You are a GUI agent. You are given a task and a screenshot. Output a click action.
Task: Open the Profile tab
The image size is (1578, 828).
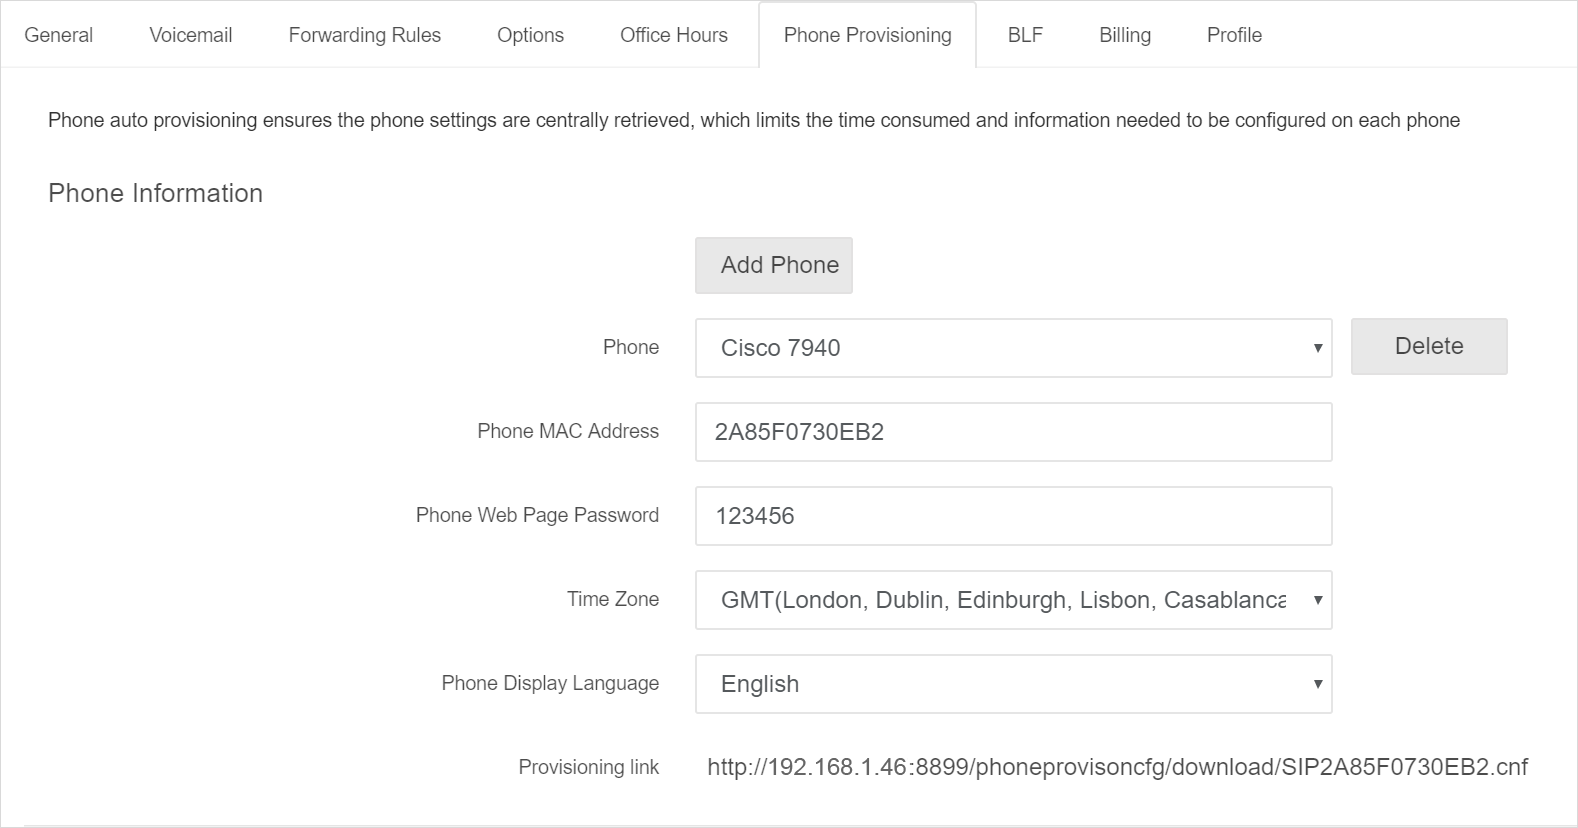point(1234,35)
